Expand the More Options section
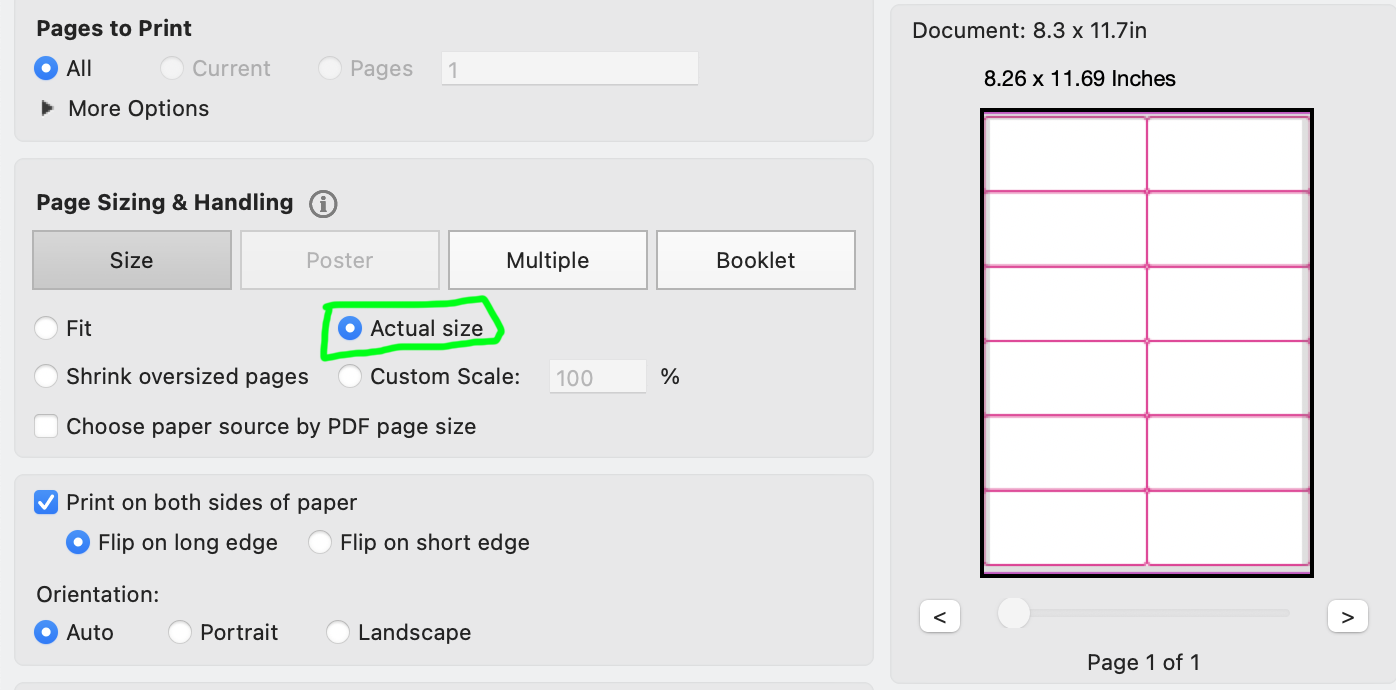This screenshot has height=690, width=1396. pos(47,108)
